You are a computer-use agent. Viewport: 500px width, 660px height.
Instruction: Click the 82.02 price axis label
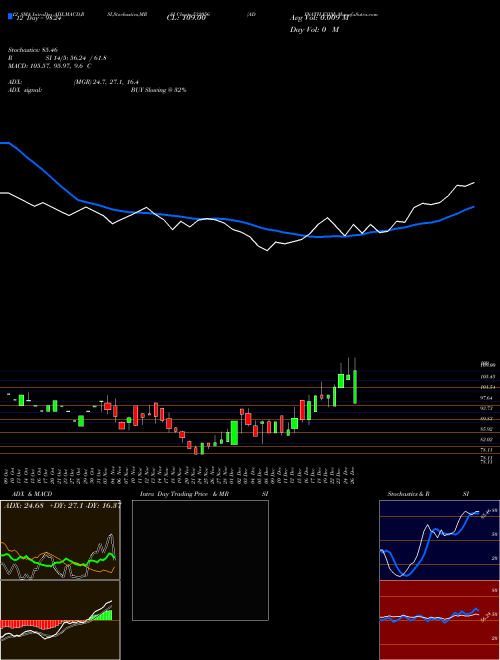point(487,439)
